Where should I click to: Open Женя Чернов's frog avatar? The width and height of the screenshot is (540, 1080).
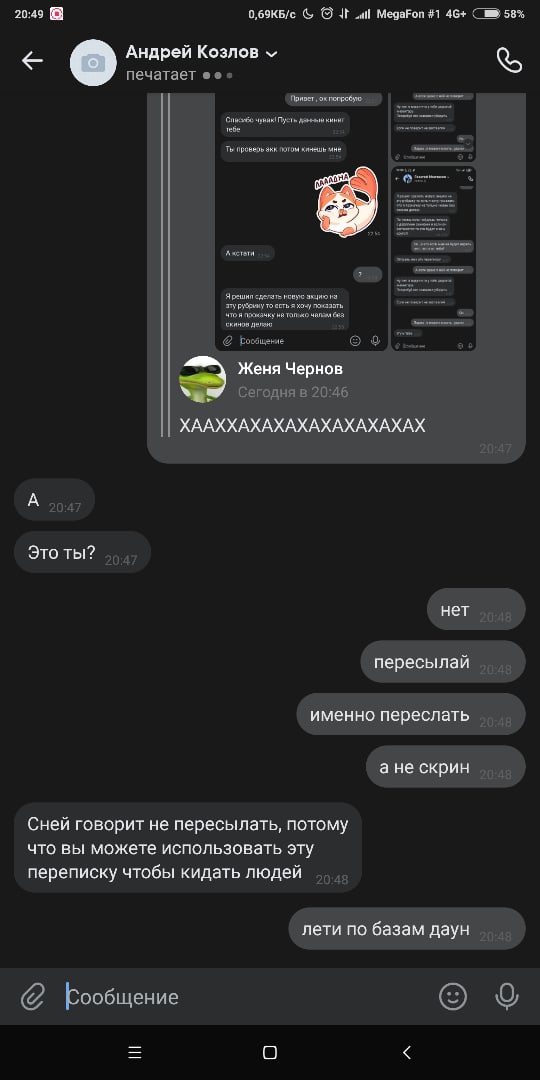(x=202, y=379)
